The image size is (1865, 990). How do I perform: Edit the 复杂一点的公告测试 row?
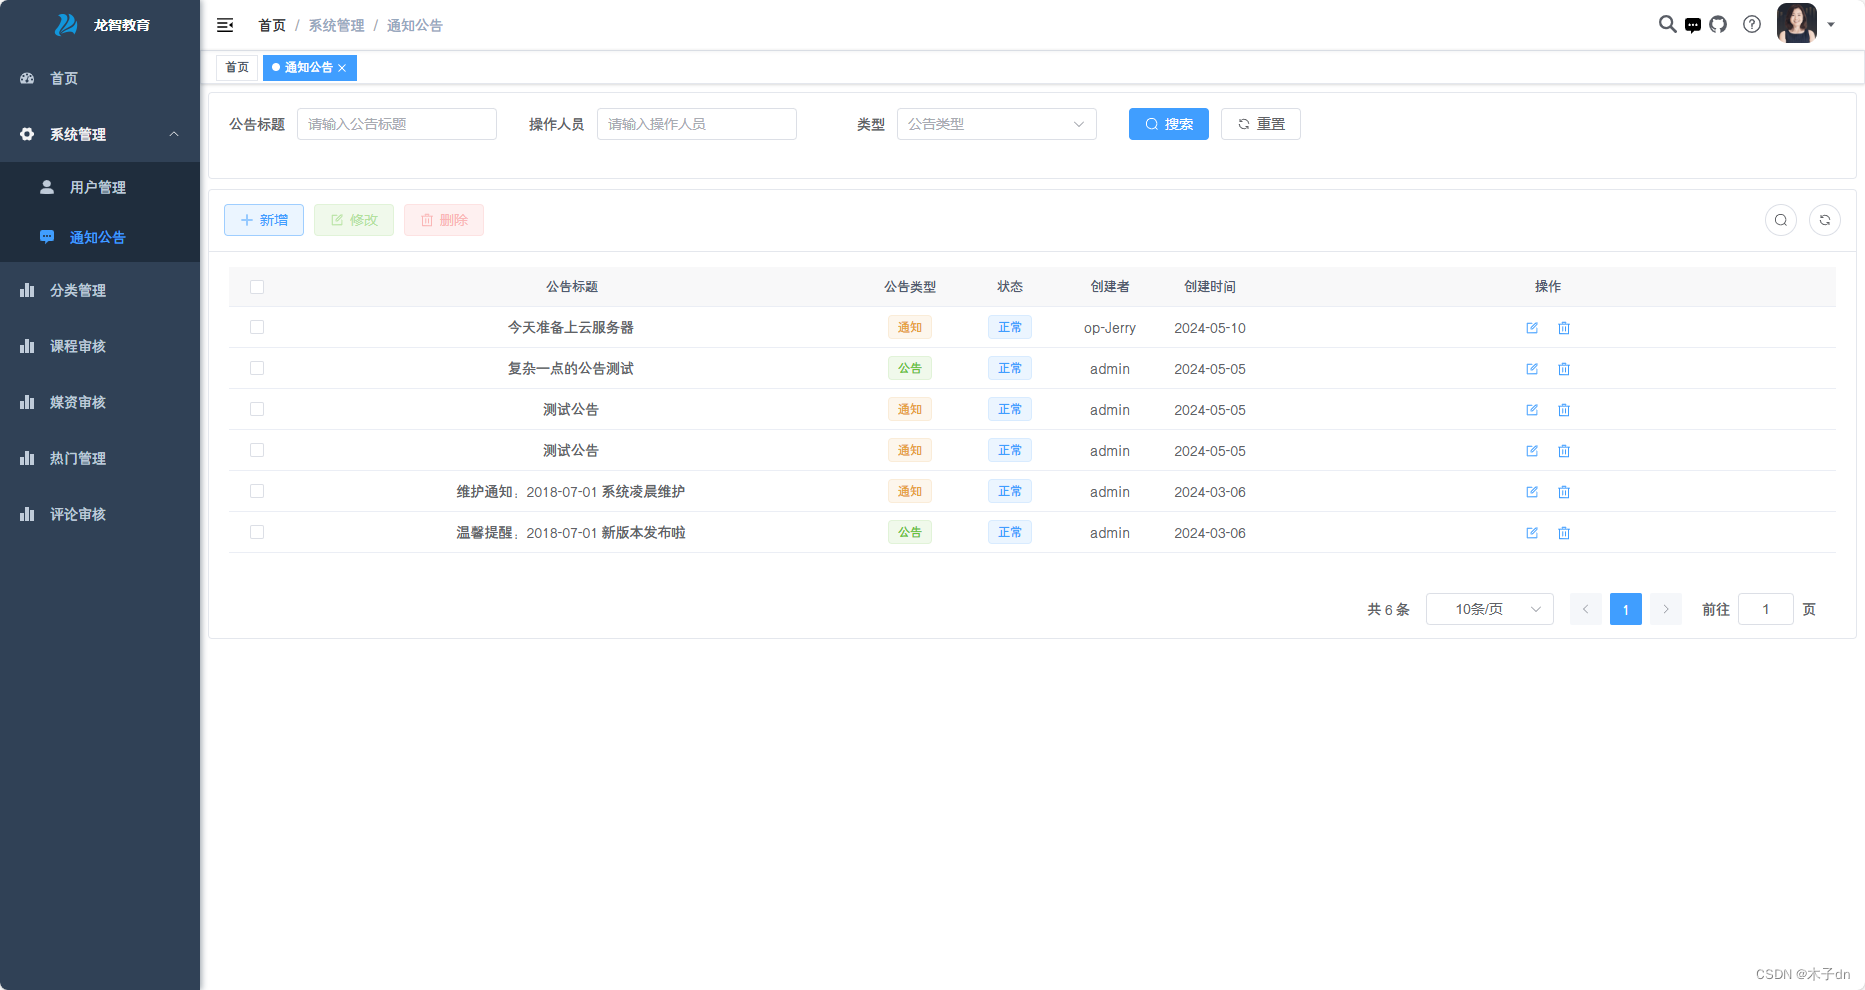1532,369
